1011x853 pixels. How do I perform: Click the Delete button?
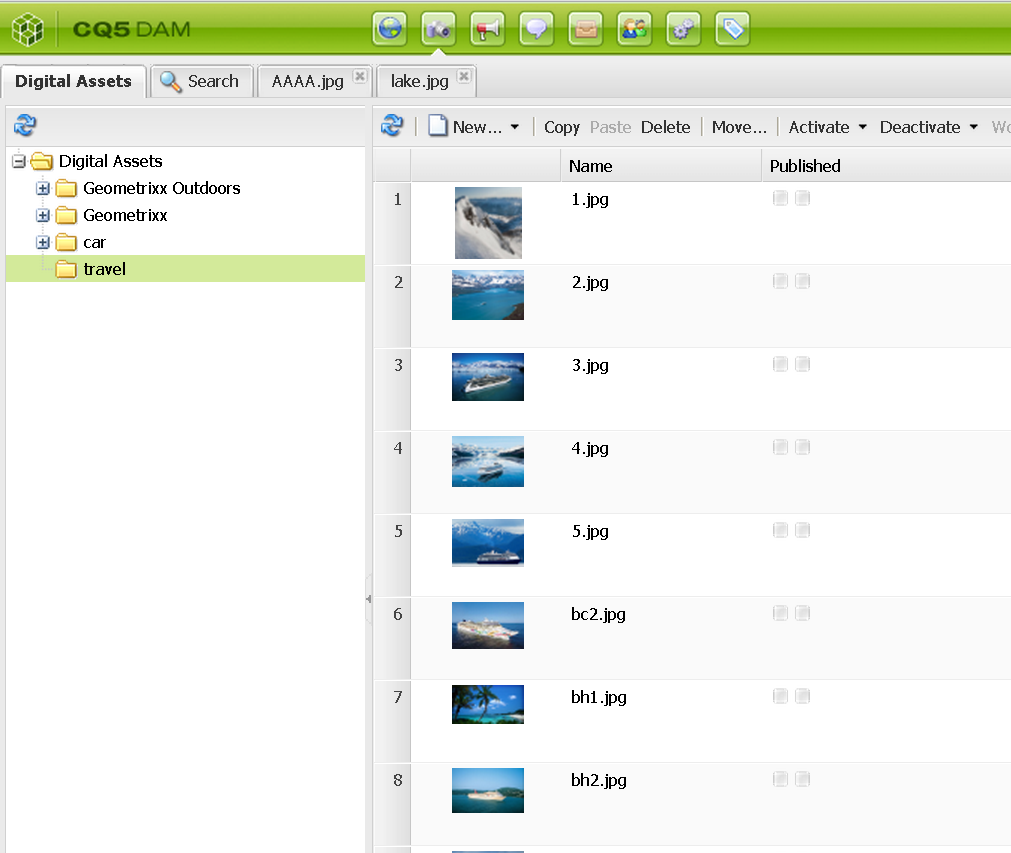point(665,127)
